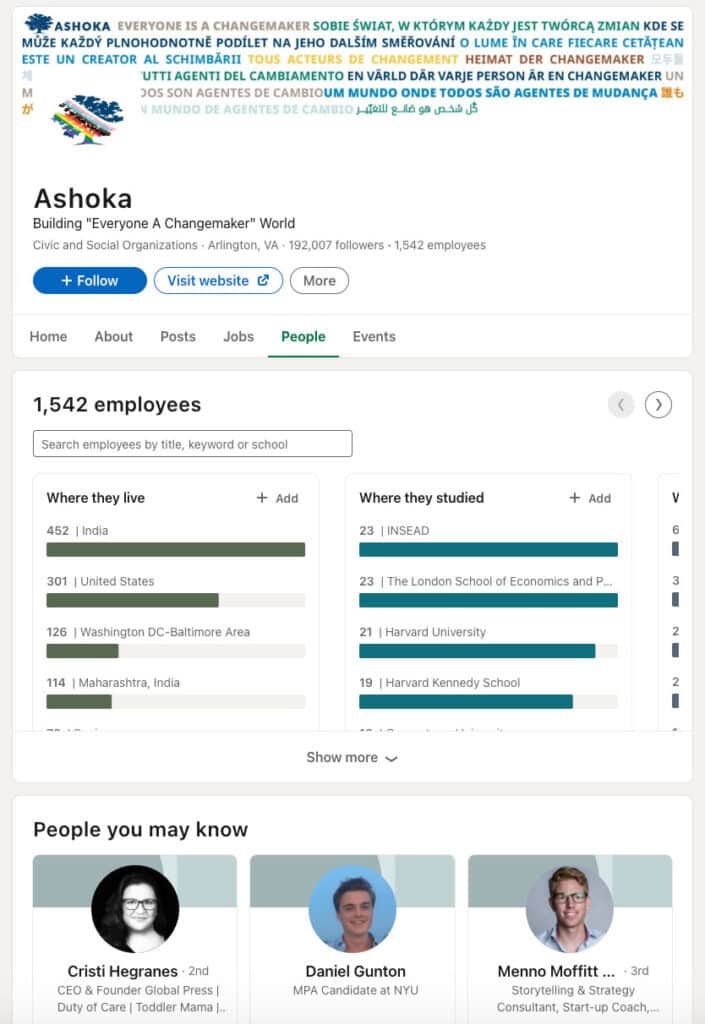This screenshot has width=705, height=1024.
Task: Filter by Harvard University bar
Action: (x=488, y=650)
